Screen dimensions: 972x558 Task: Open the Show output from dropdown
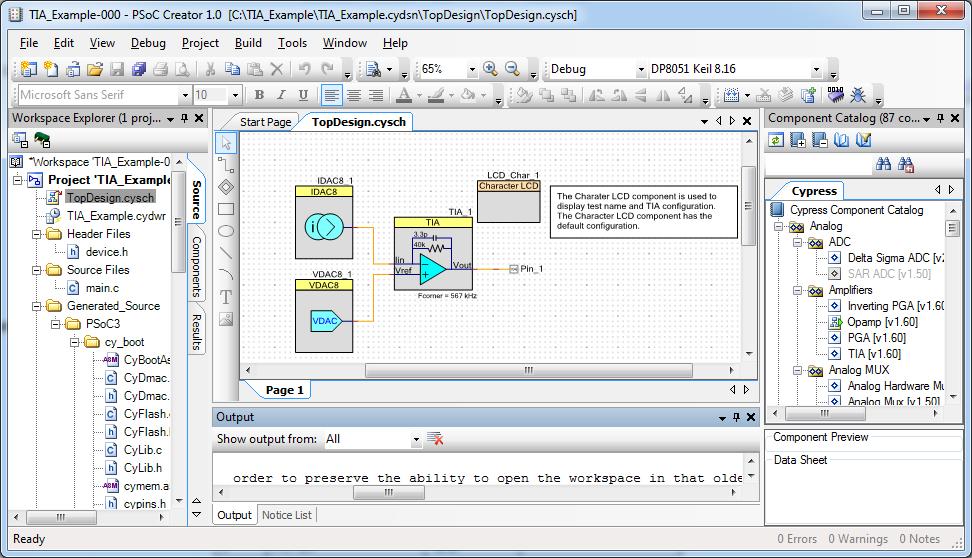pos(416,440)
